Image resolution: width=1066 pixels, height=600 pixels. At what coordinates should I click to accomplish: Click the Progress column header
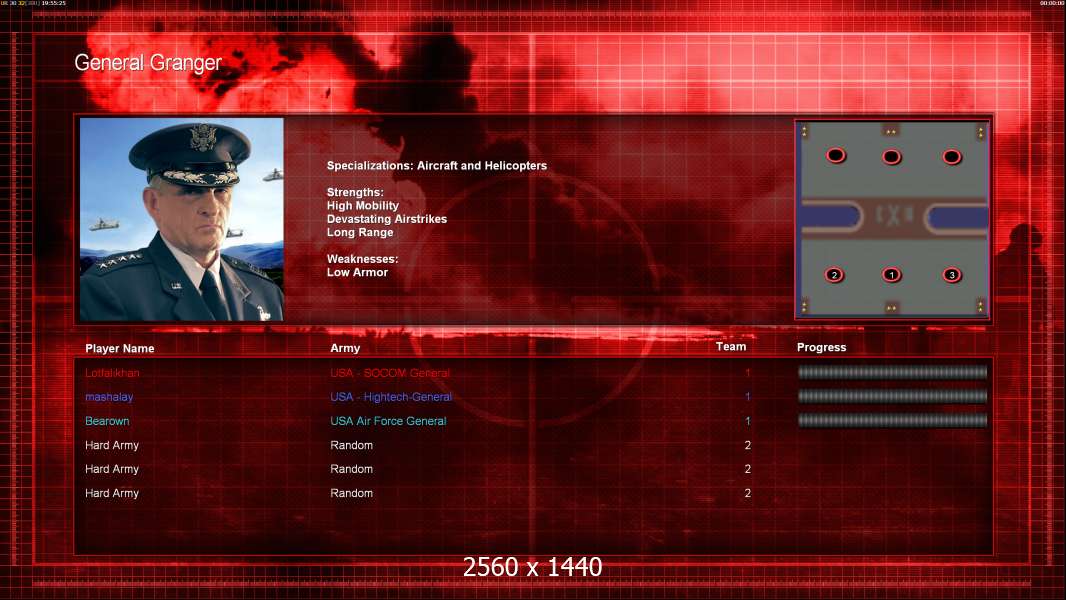[x=821, y=347]
